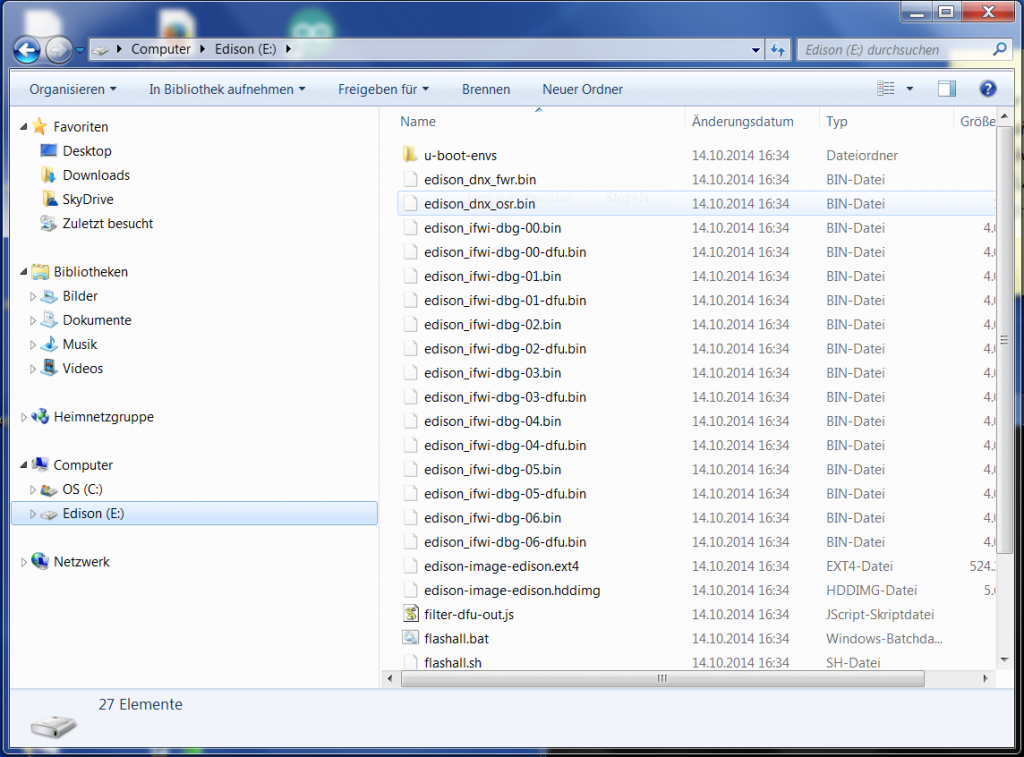This screenshot has width=1024, height=757.
Task: Create a folder with Neuer Ordner
Action: (x=583, y=89)
